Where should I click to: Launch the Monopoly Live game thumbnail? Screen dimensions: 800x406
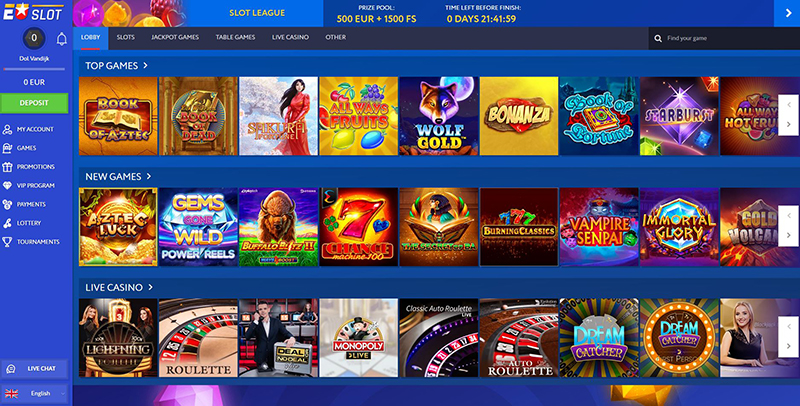click(359, 338)
